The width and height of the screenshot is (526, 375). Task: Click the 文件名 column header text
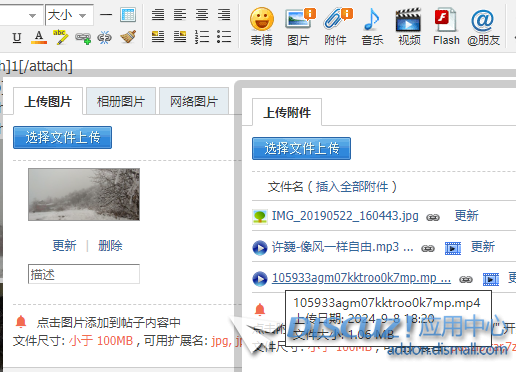[285, 186]
